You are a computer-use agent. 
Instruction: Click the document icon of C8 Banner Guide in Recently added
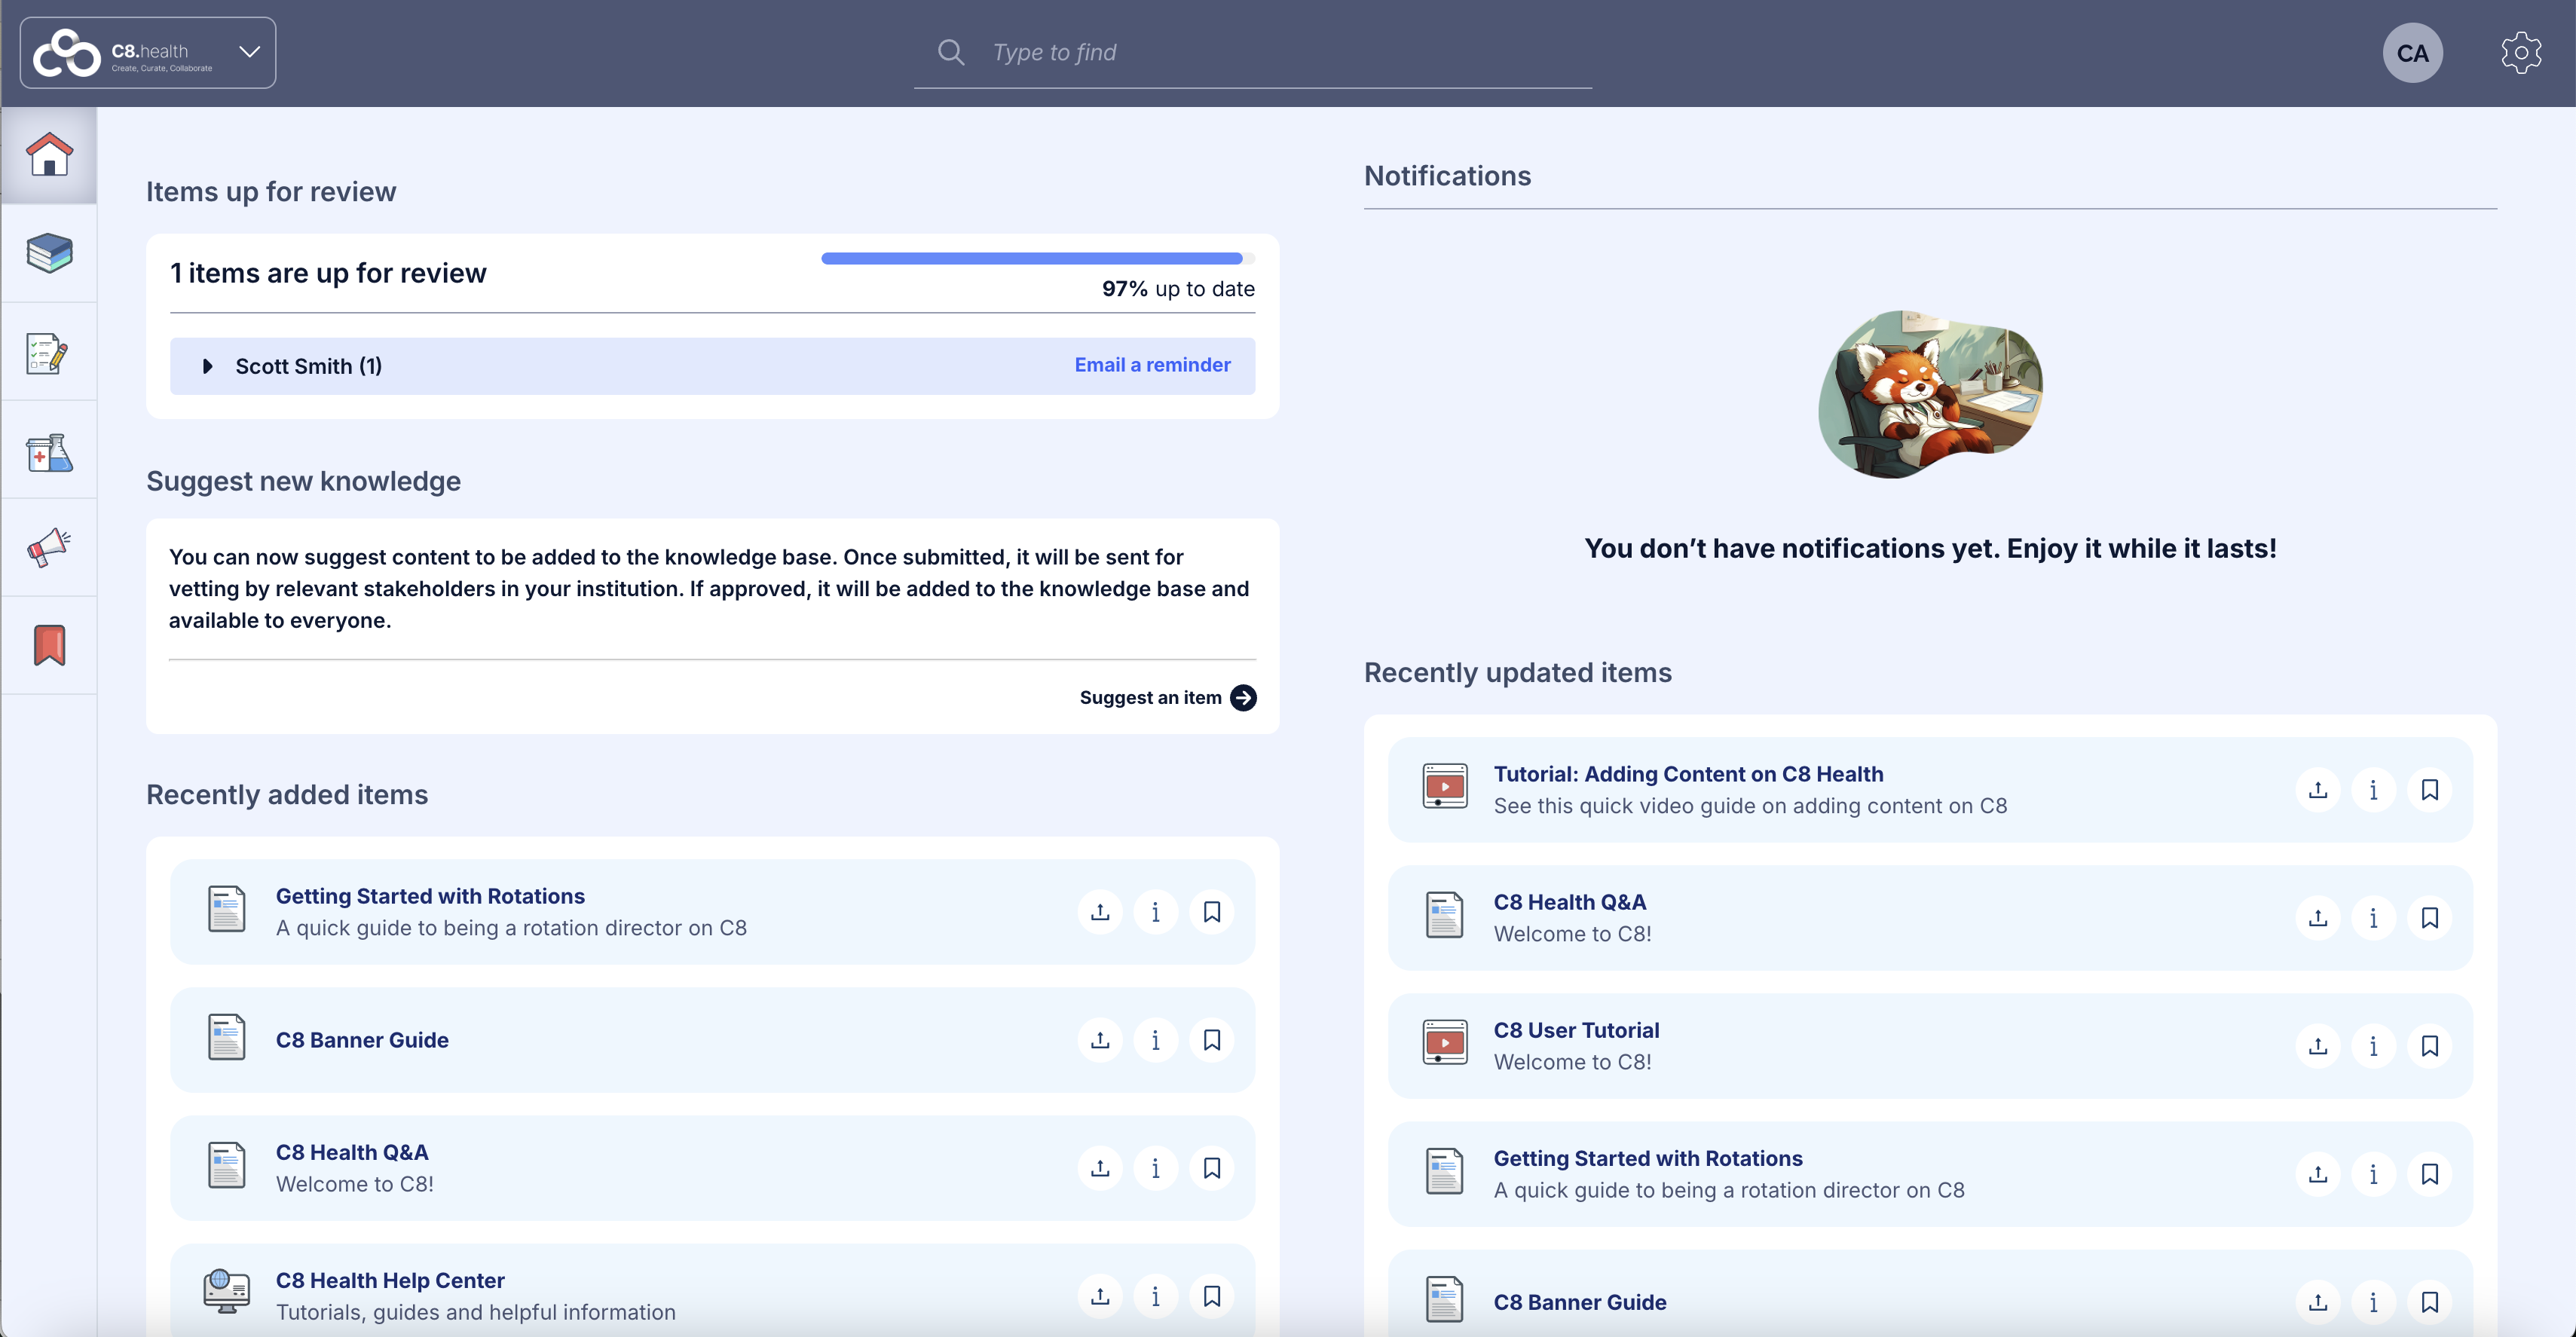coord(226,1037)
